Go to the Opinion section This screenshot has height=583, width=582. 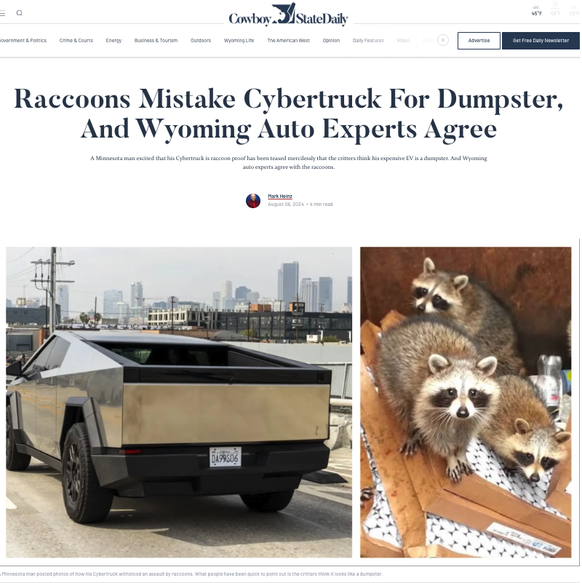pos(331,41)
